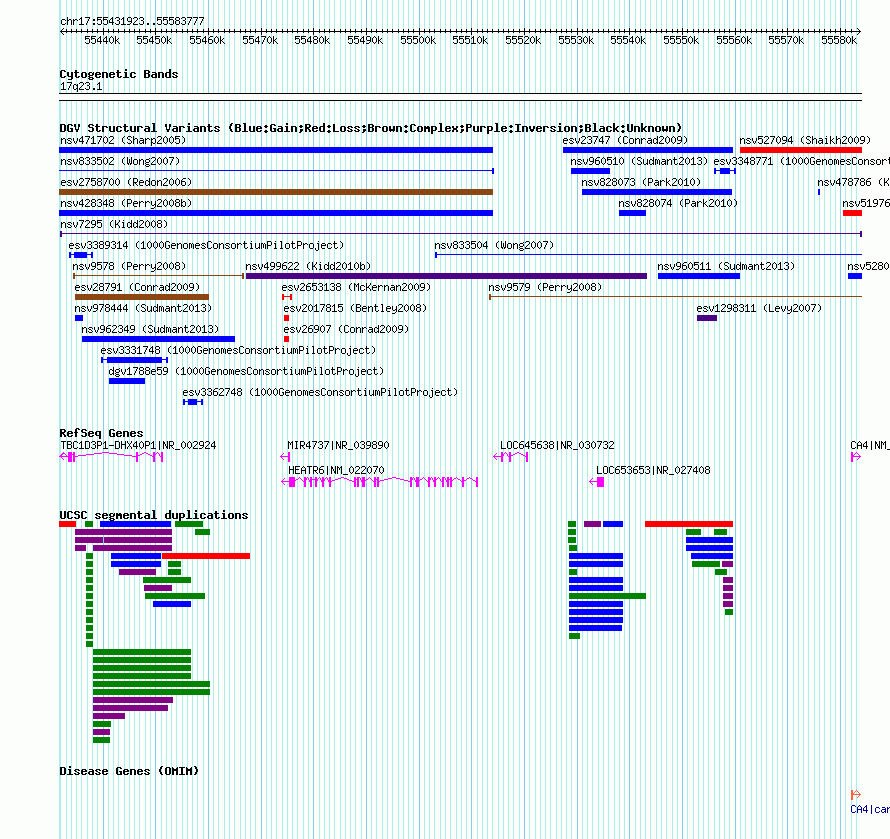
Task: Select the Disease Genes (OMIM) title
Action: point(129,771)
